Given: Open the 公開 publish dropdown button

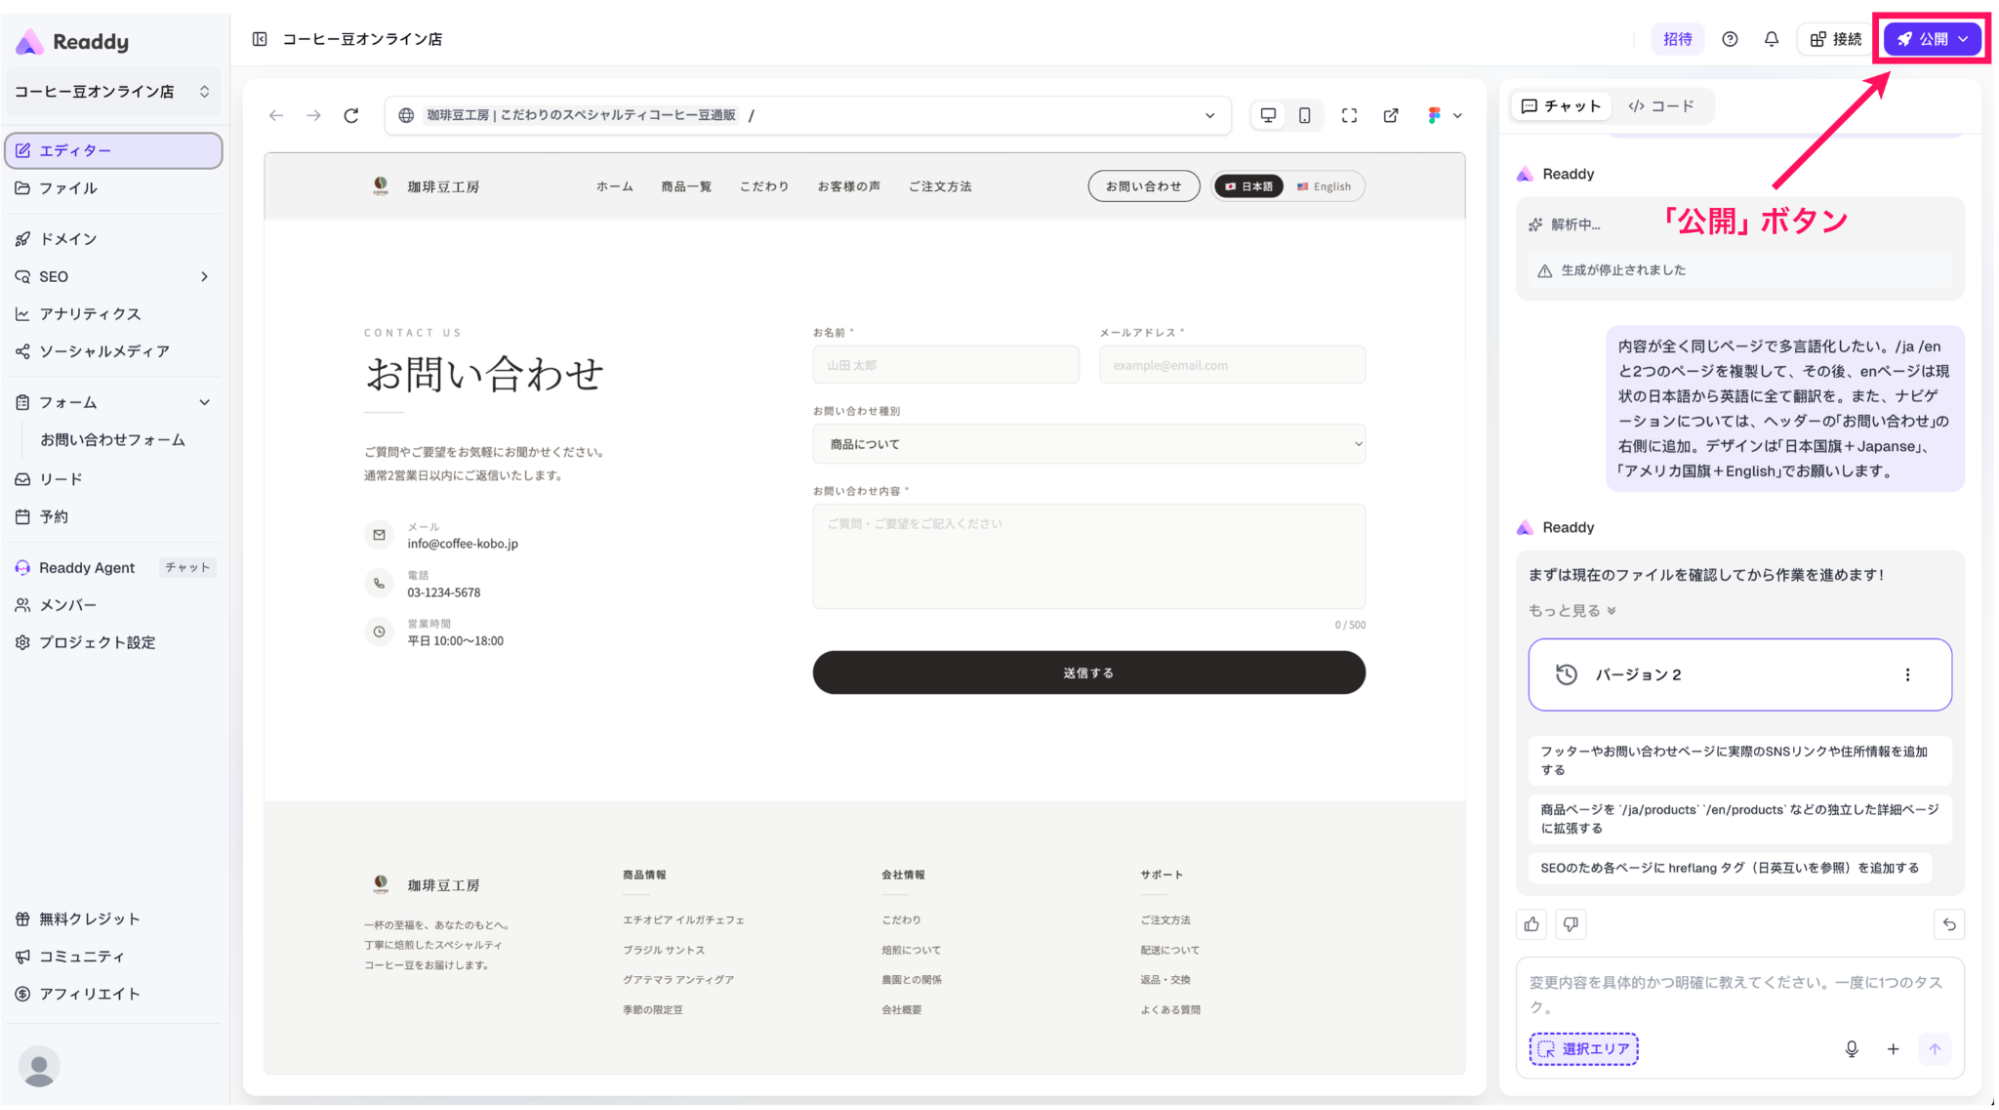Looking at the screenshot, I should click(x=1932, y=39).
